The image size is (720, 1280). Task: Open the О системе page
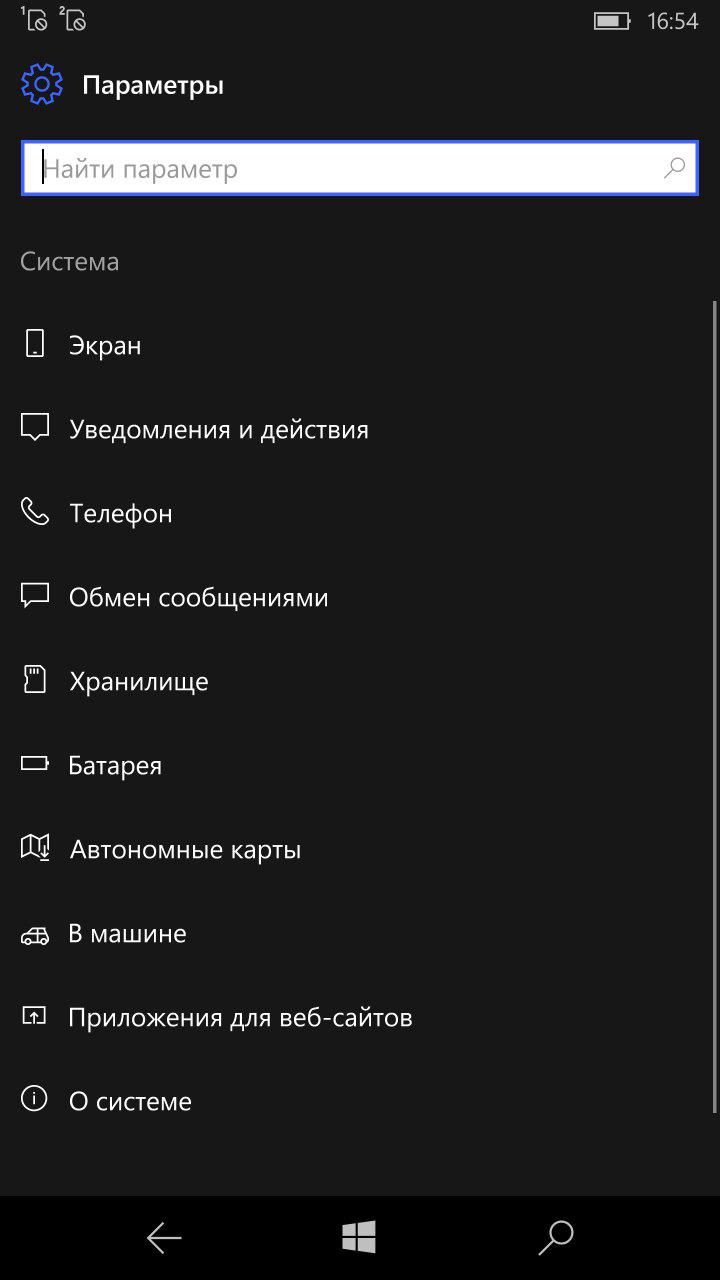click(360, 1100)
